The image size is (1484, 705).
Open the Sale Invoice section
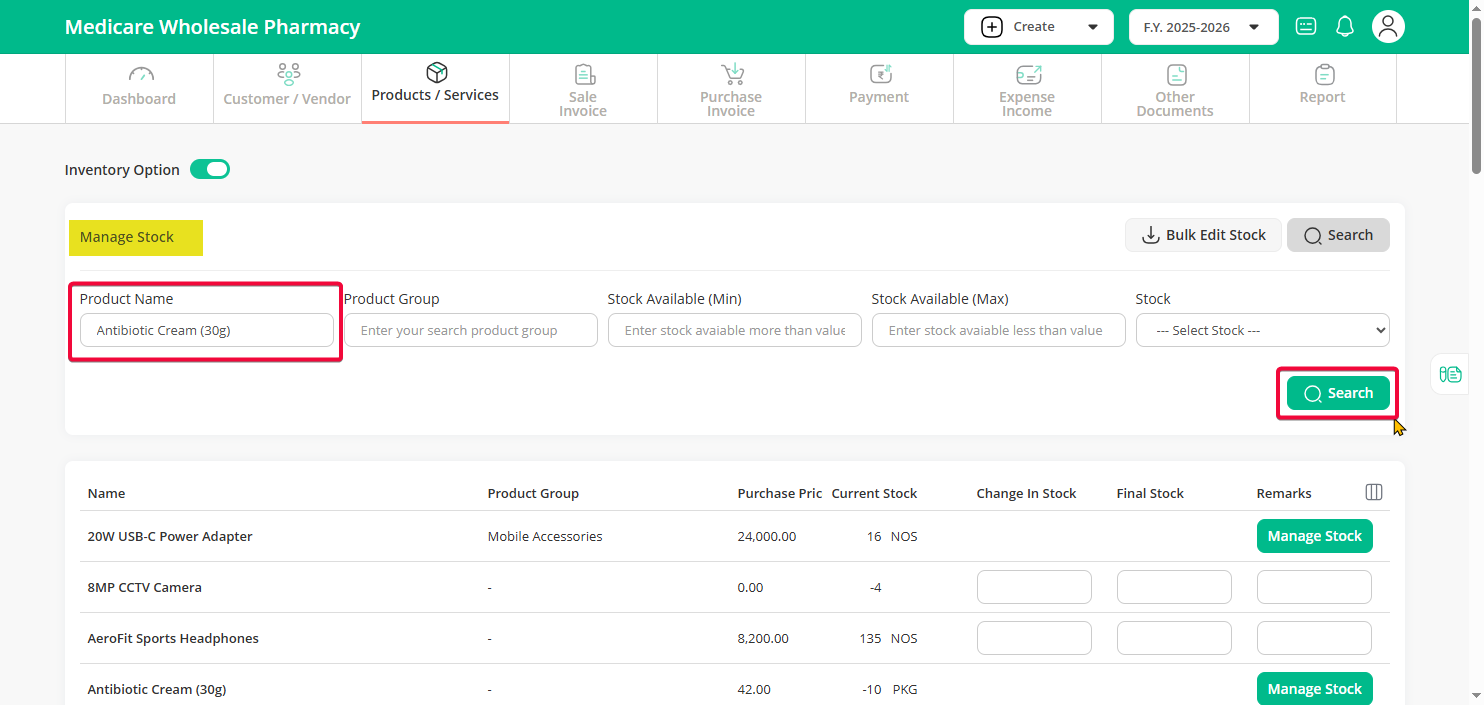coord(583,90)
